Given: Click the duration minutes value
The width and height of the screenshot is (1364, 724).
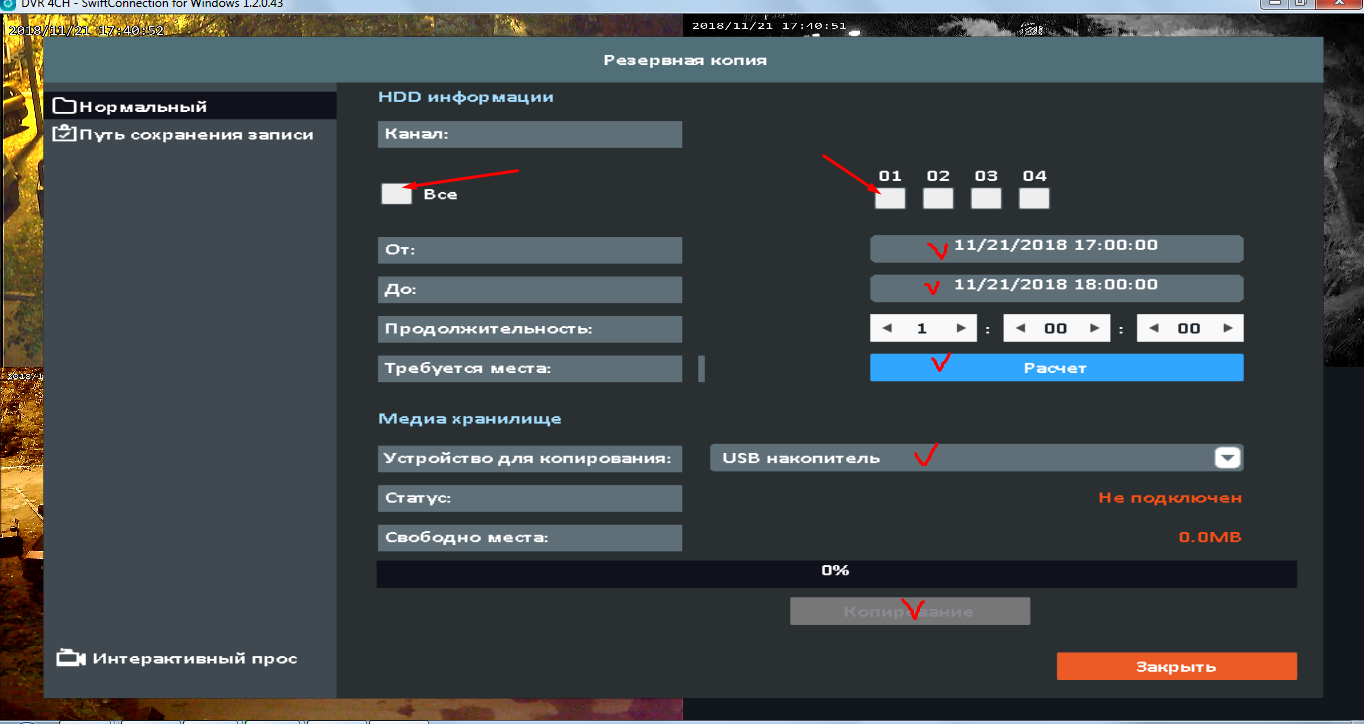Looking at the screenshot, I should 1056,328.
